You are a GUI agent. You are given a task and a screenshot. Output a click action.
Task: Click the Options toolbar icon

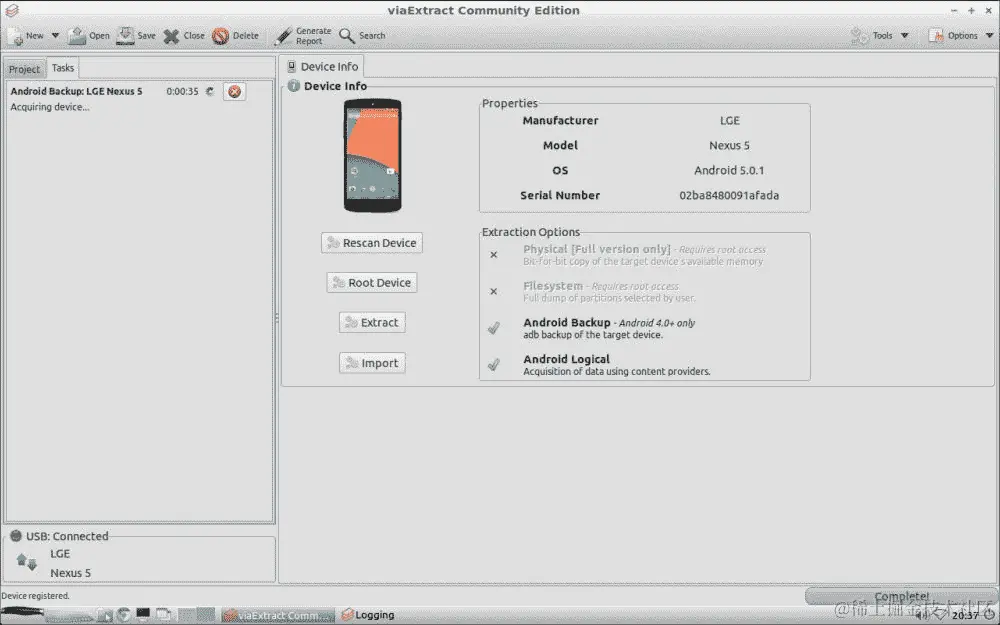point(936,36)
